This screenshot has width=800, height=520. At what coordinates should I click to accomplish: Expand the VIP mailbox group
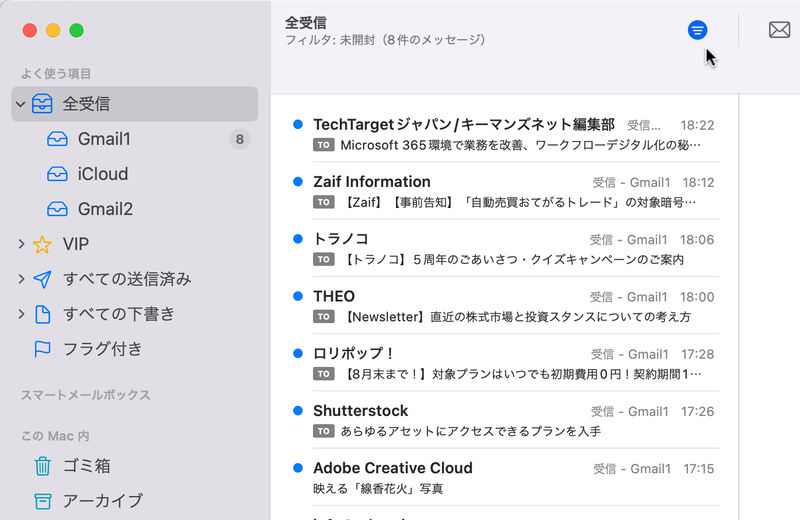coord(21,244)
